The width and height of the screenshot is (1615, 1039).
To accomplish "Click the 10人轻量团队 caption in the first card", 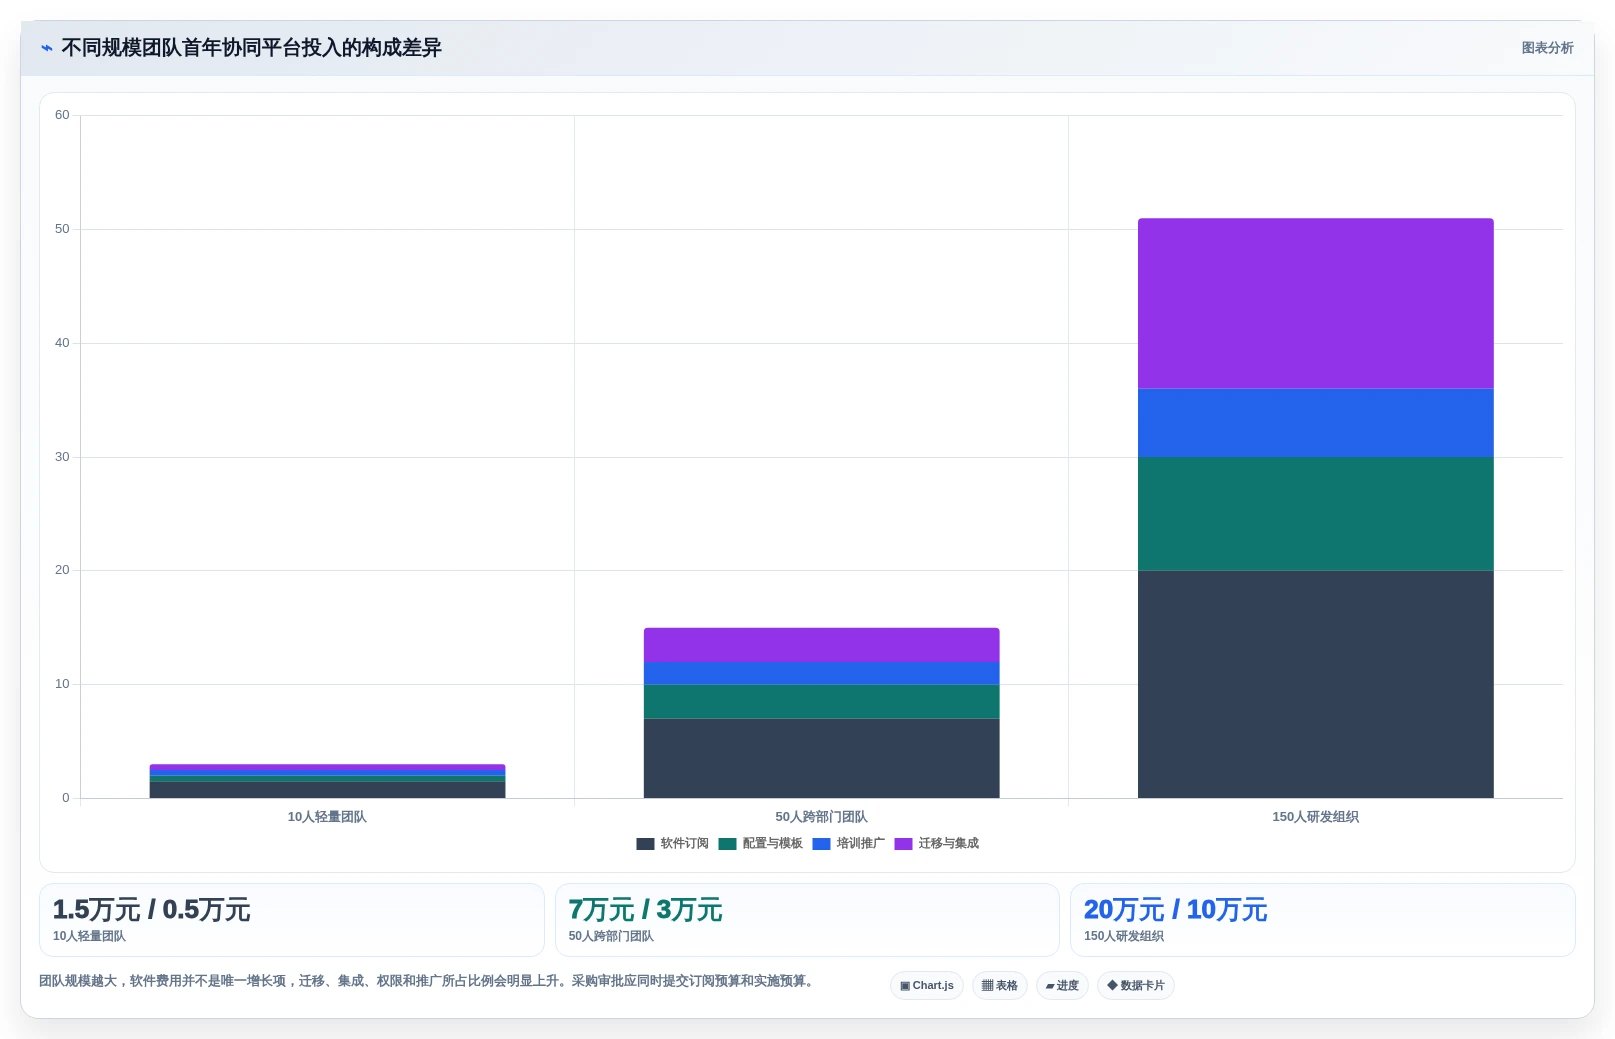I will click(x=89, y=937).
